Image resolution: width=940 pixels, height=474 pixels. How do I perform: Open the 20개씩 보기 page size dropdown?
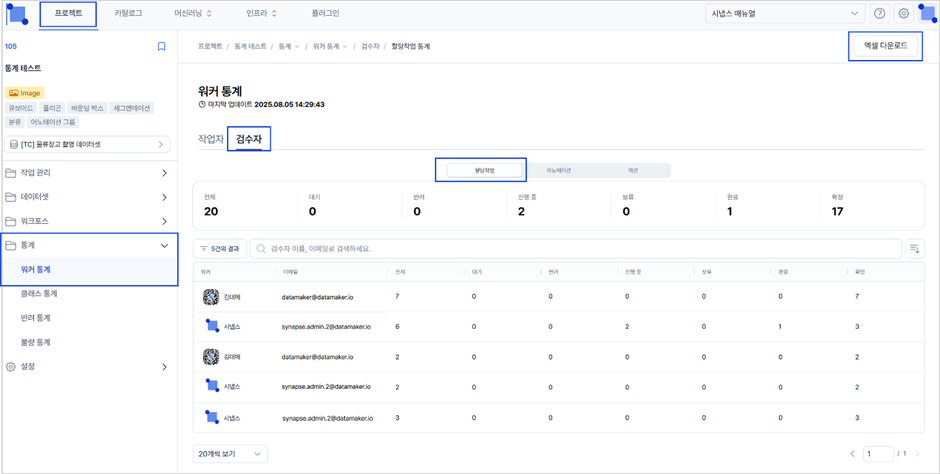pyautogui.click(x=230, y=454)
